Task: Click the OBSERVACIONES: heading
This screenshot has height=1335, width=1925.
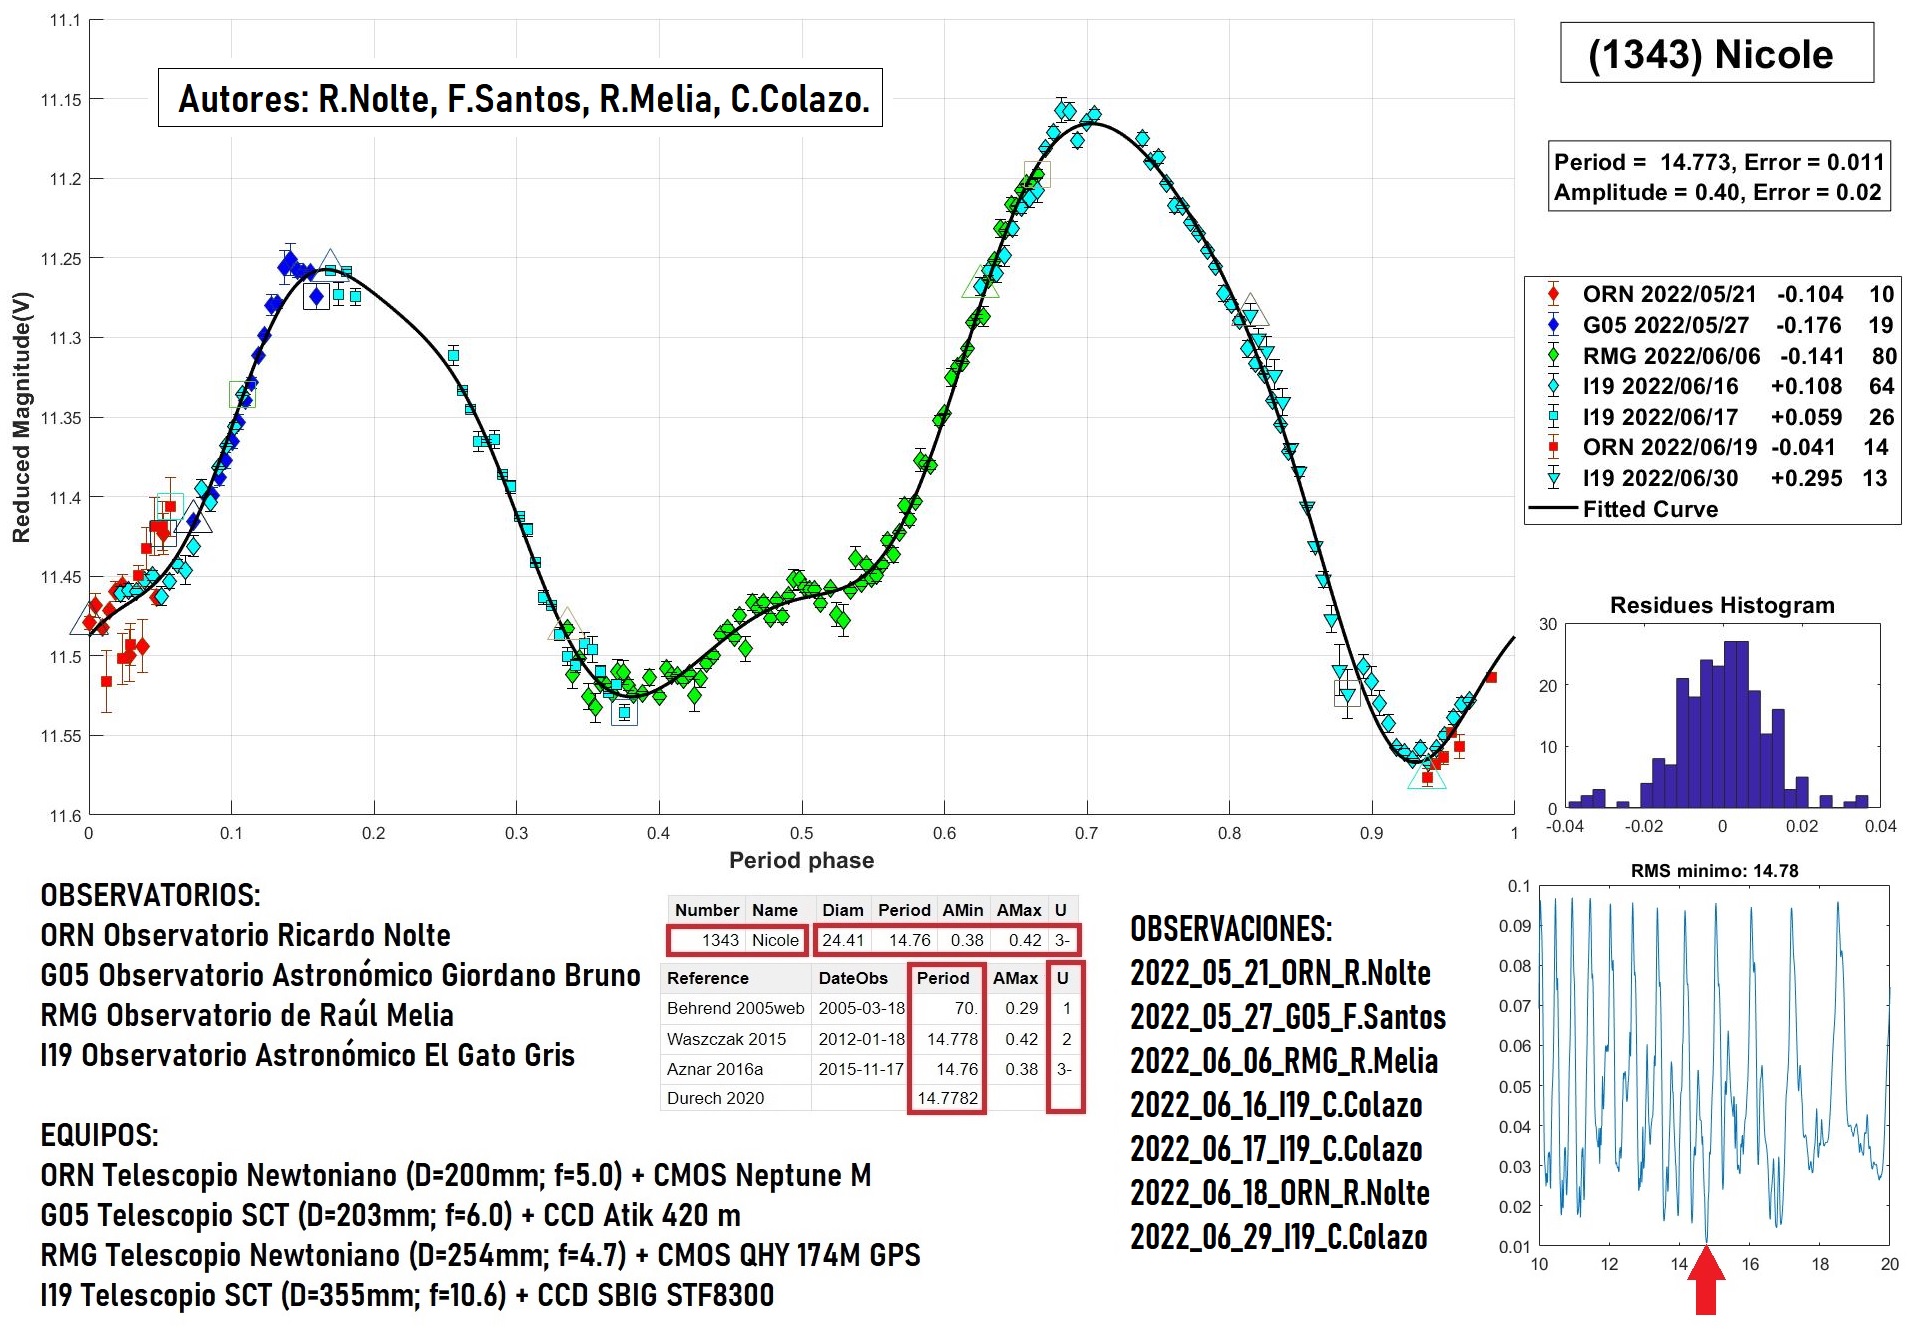Action: [1231, 929]
